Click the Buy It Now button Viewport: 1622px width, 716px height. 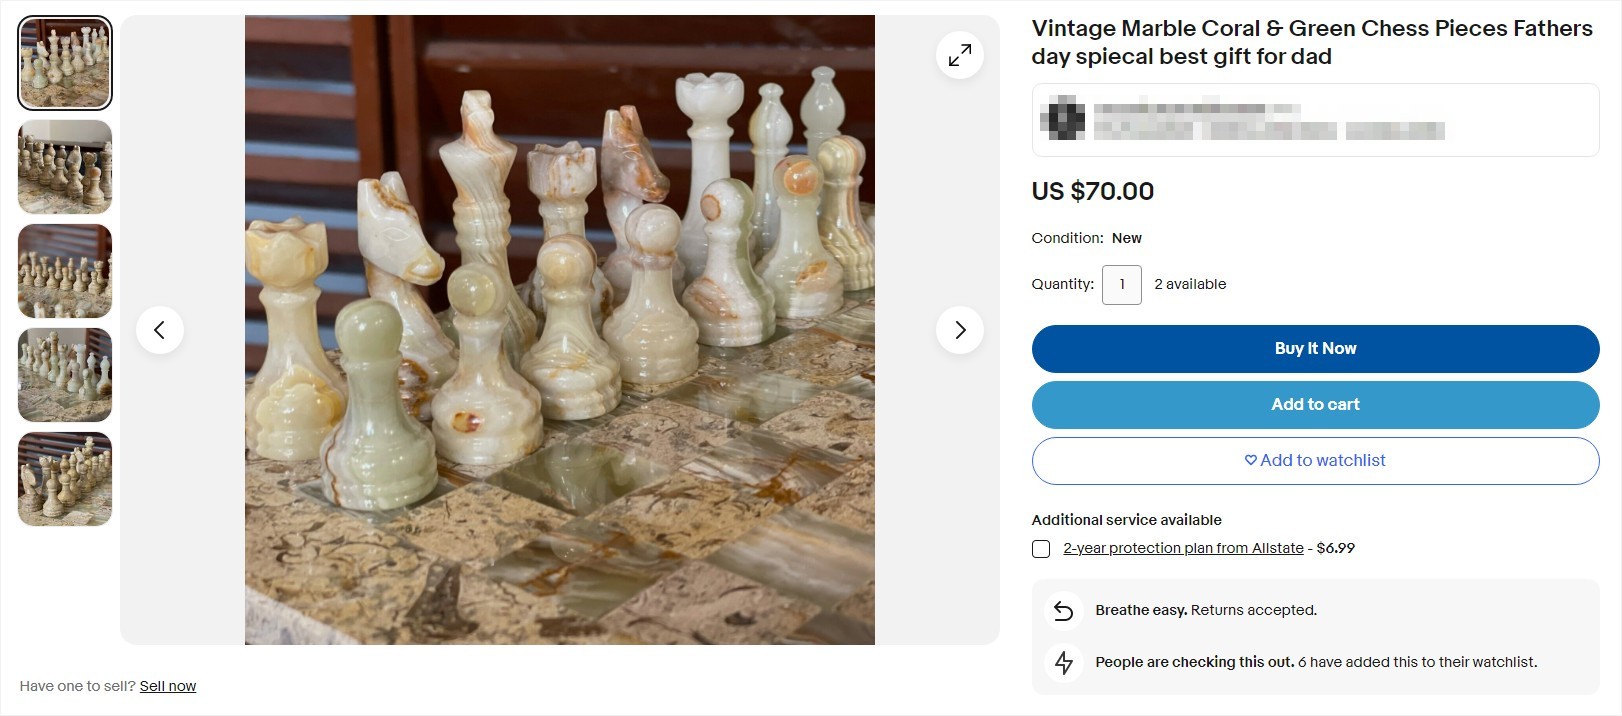click(1315, 348)
